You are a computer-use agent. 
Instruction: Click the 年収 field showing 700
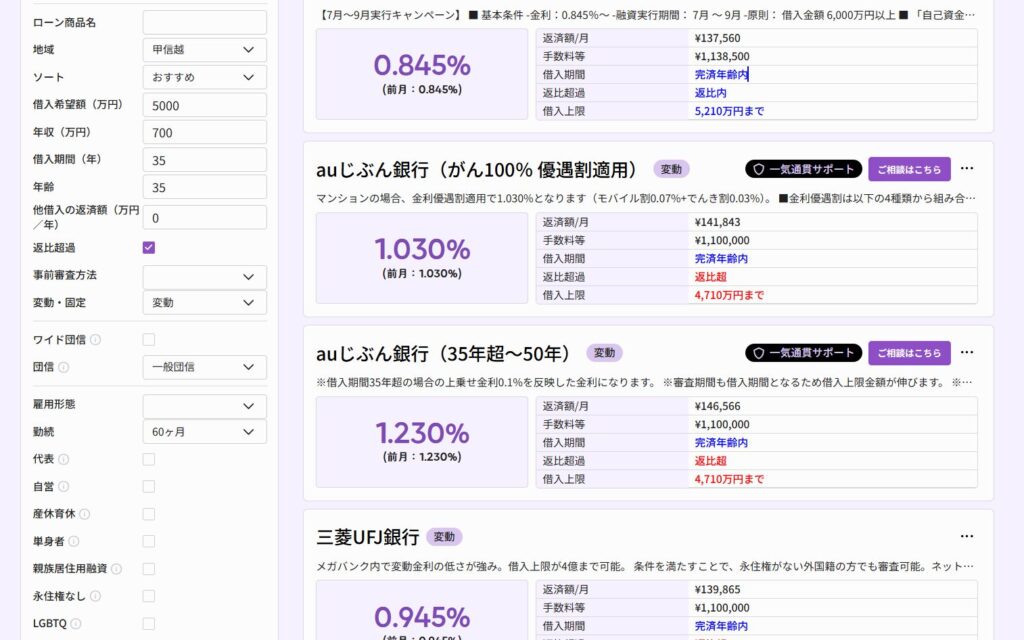click(204, 133)
